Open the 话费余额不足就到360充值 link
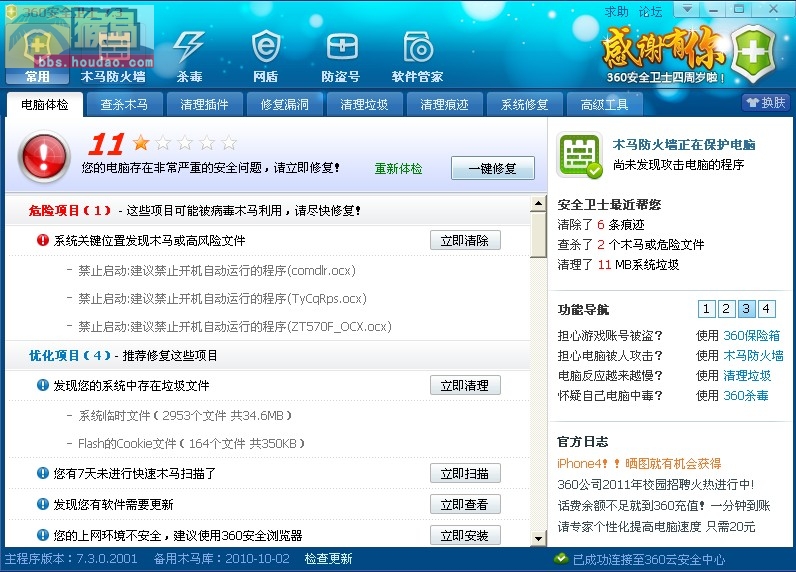This screenshot has width=796, height=572. [x=664, y=506]
